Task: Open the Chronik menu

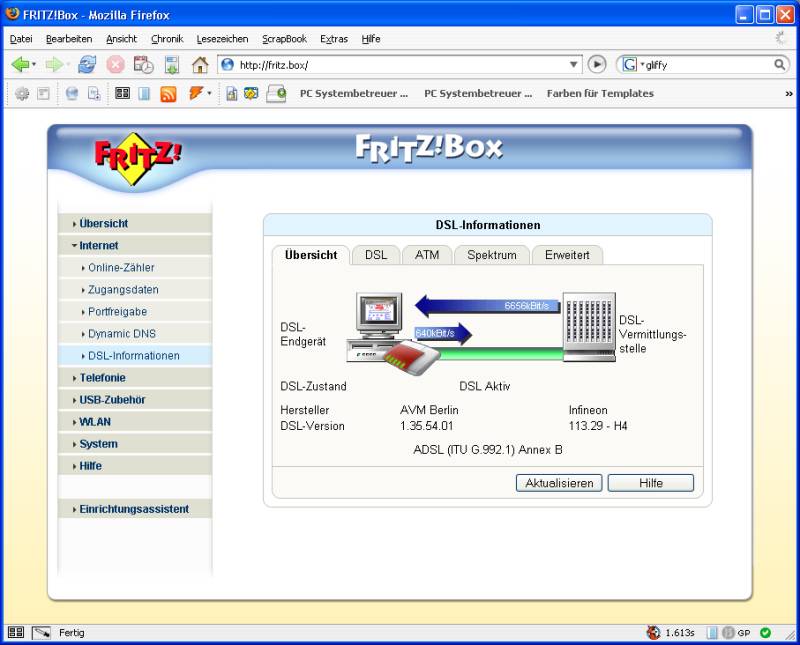Action: coord(167,39)
